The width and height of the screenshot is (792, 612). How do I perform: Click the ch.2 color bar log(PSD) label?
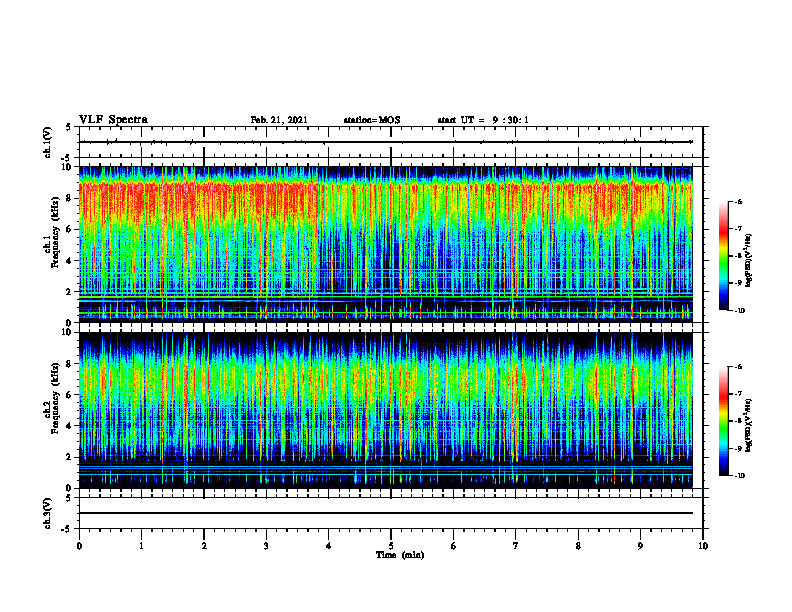point(748,426)
